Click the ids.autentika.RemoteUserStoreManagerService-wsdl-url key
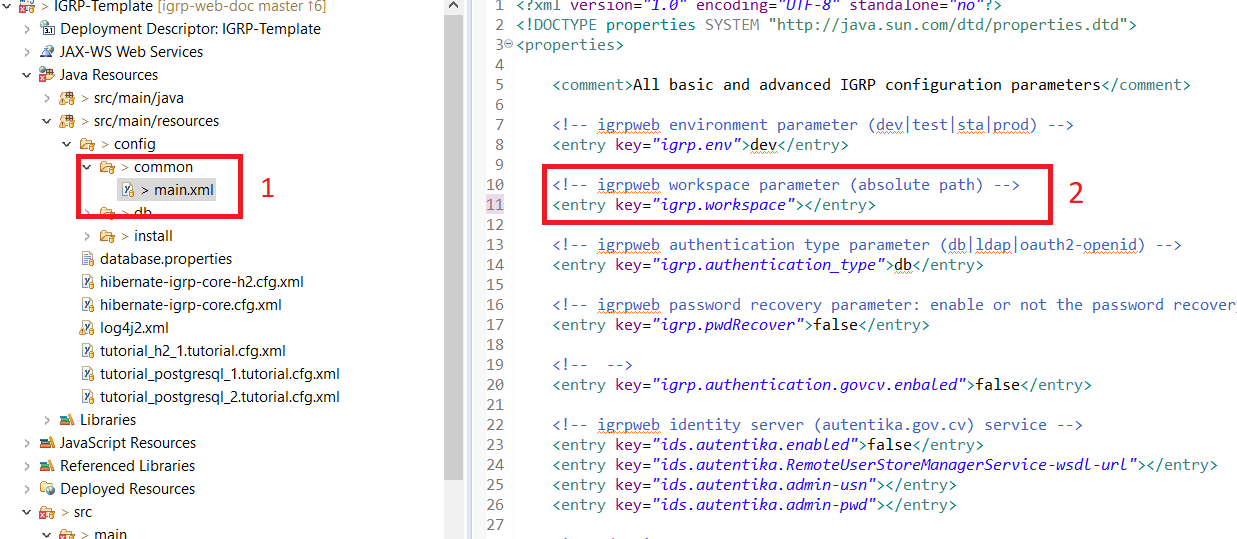This screenshot has height=539, width=1237. 894,465
